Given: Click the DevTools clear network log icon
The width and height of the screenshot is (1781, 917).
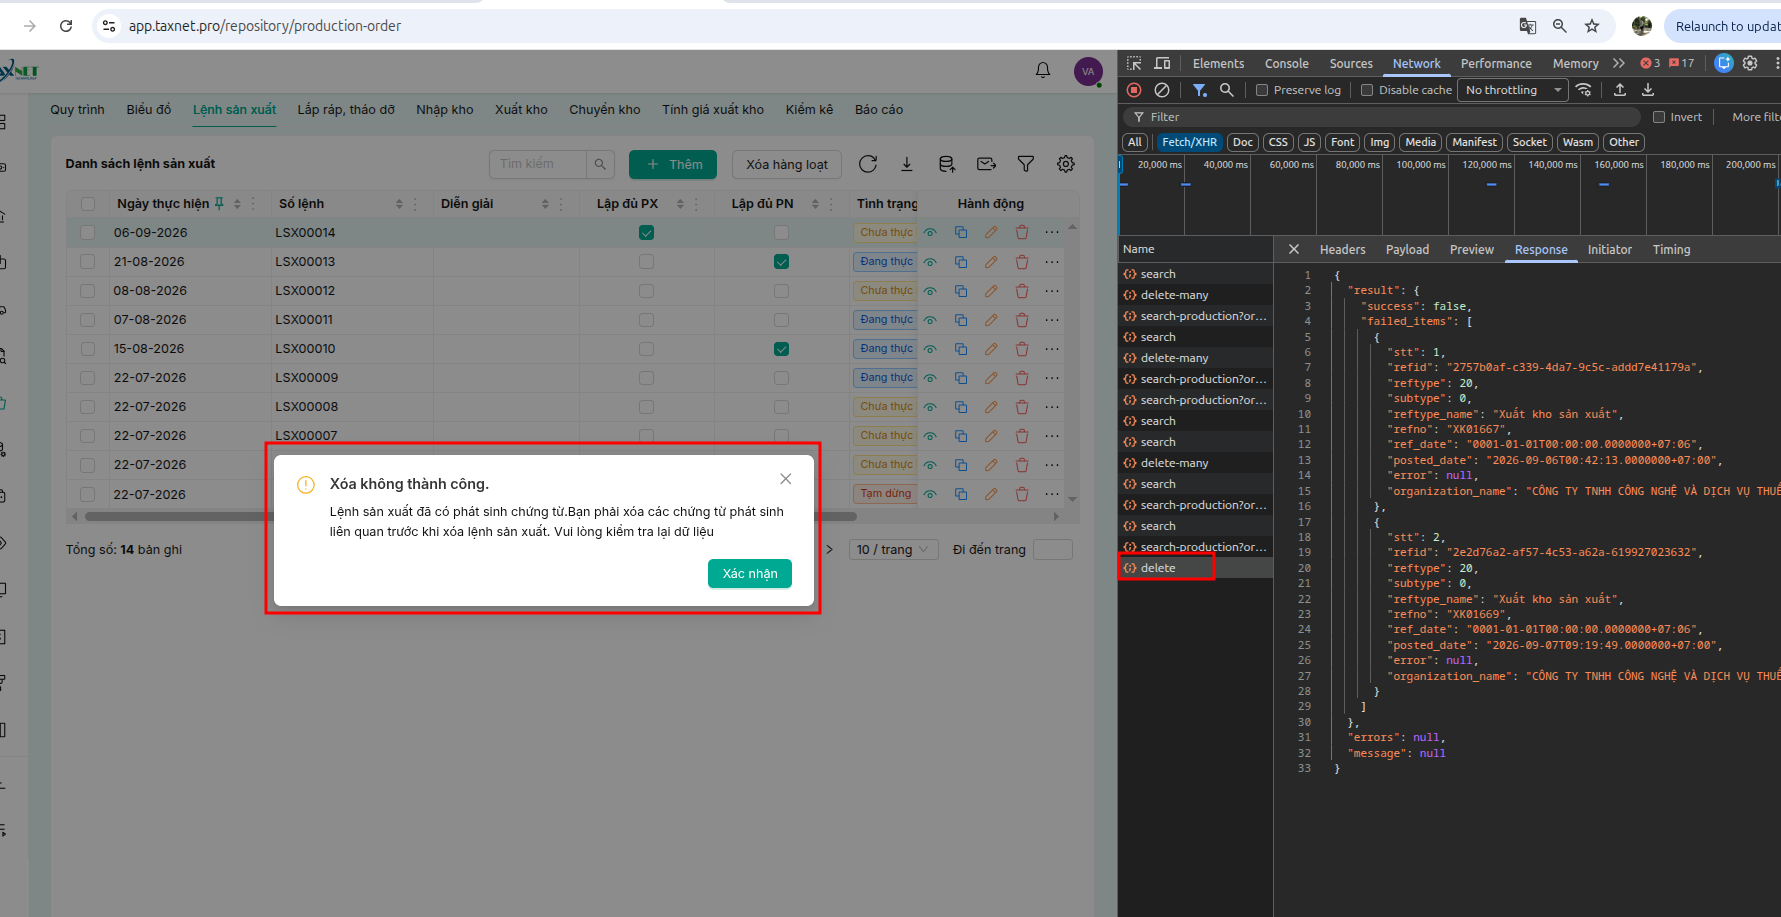Looking at the screenshot, I should pos(1162,90).
